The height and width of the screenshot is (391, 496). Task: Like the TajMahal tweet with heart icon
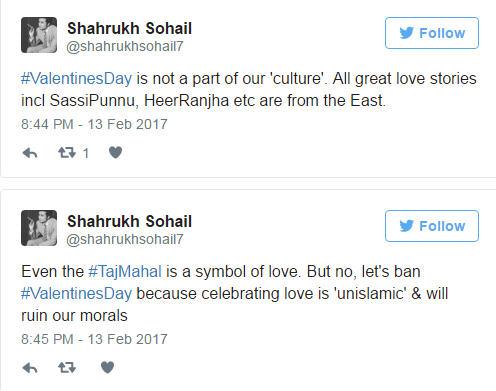click(x=107, y=367)
